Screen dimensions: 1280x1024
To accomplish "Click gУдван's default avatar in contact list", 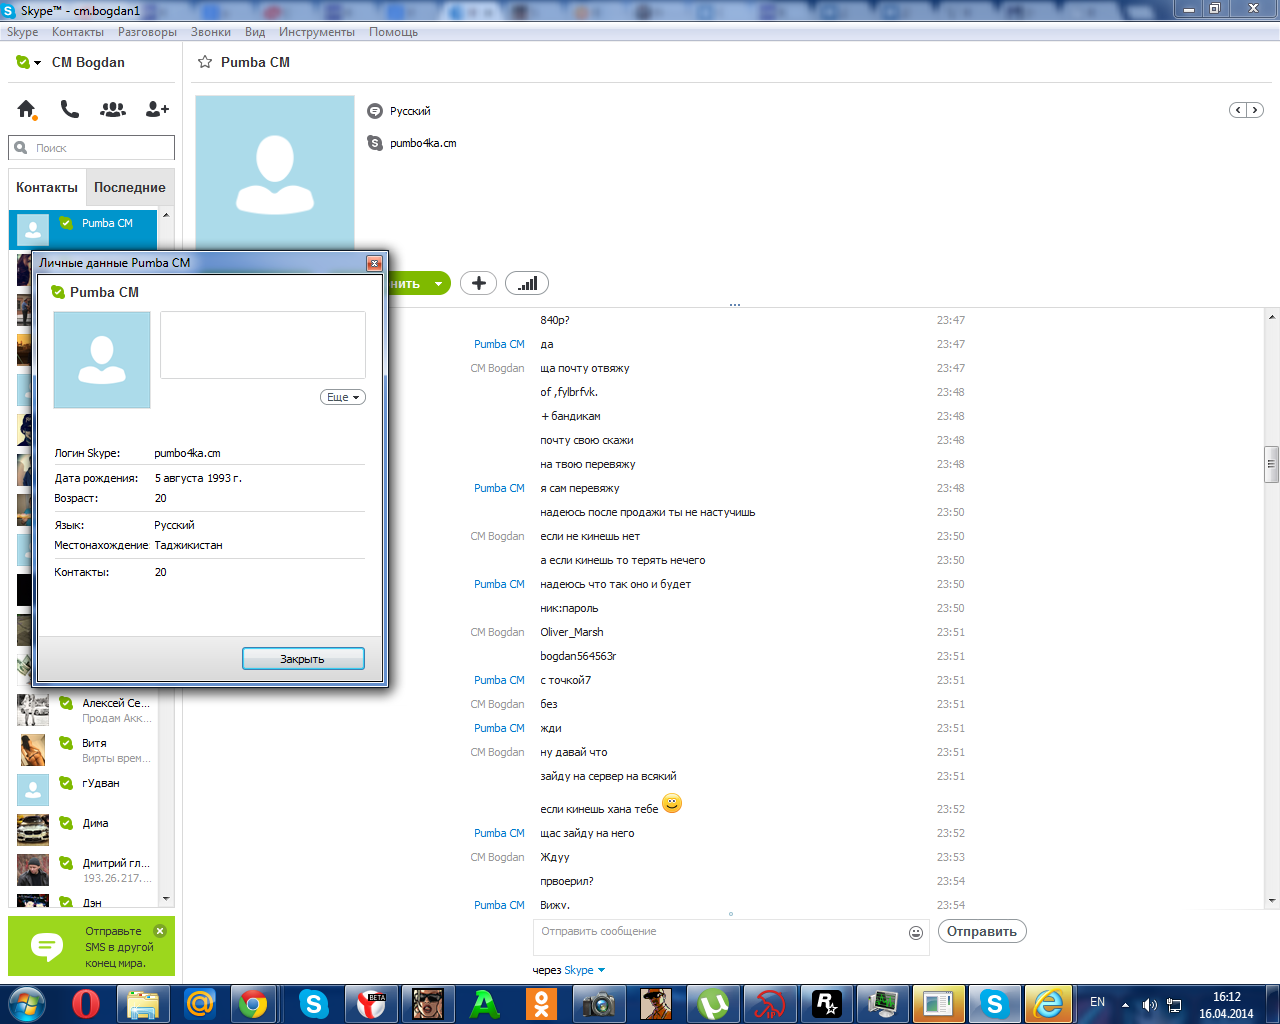I will pos(33,789).
